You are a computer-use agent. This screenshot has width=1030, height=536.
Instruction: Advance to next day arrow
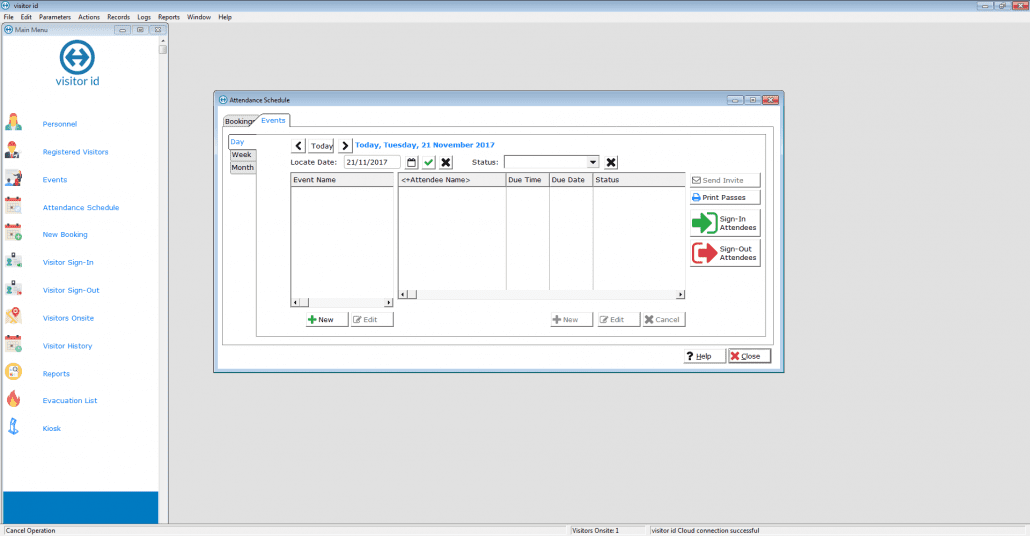coord(345,145)
